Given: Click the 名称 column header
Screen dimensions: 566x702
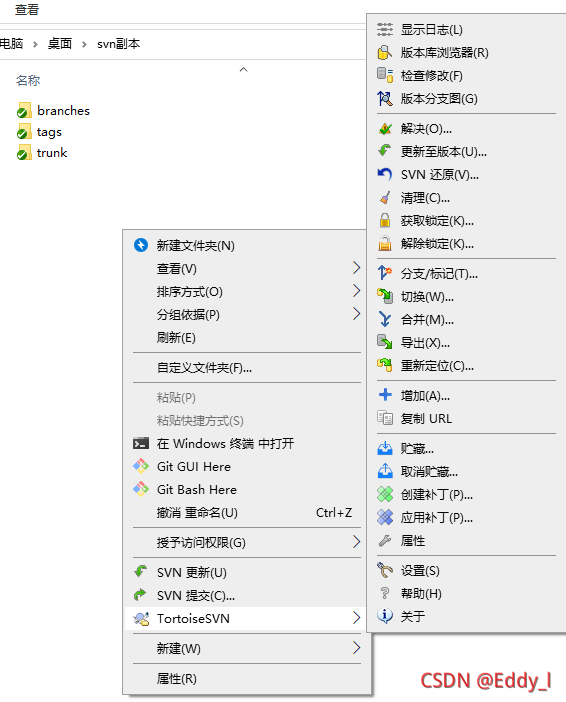Looking at the screenshot, I should click(x=28, y=81).
